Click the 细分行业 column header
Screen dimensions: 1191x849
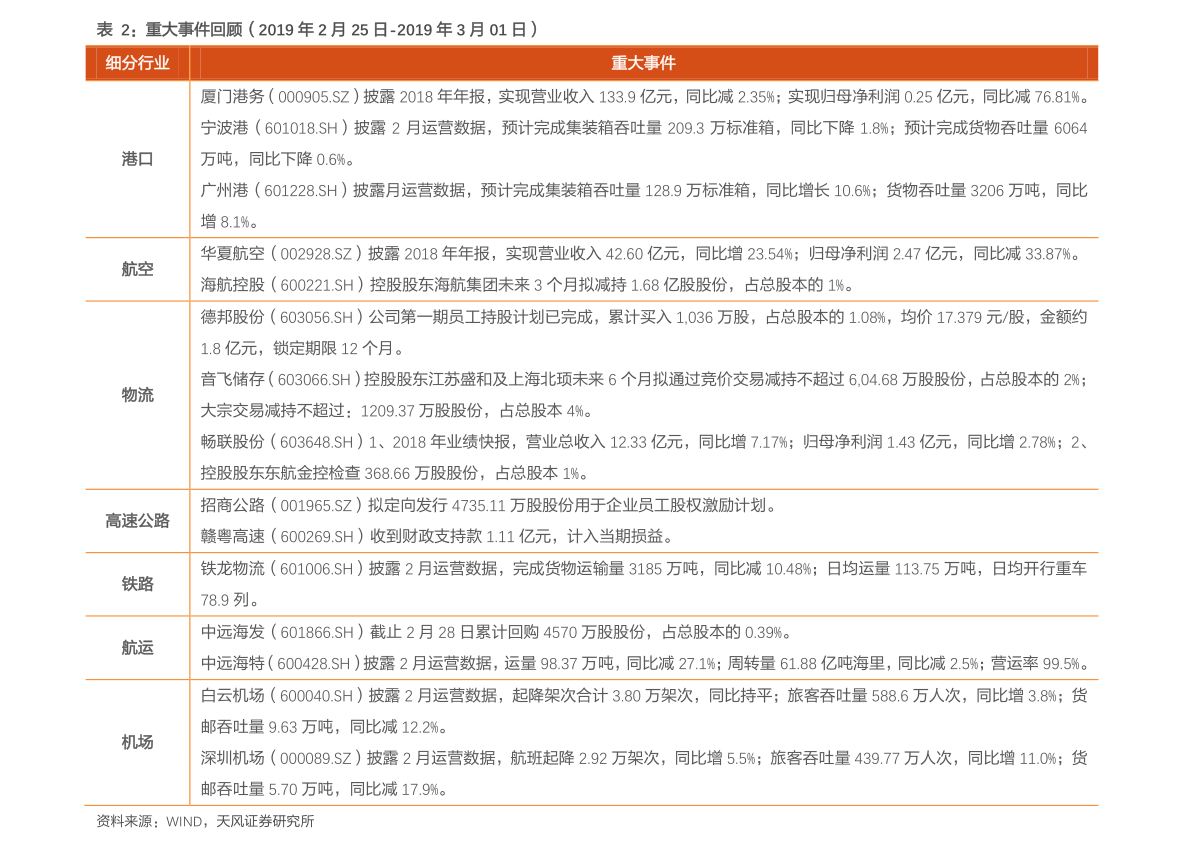click(137, 63)
